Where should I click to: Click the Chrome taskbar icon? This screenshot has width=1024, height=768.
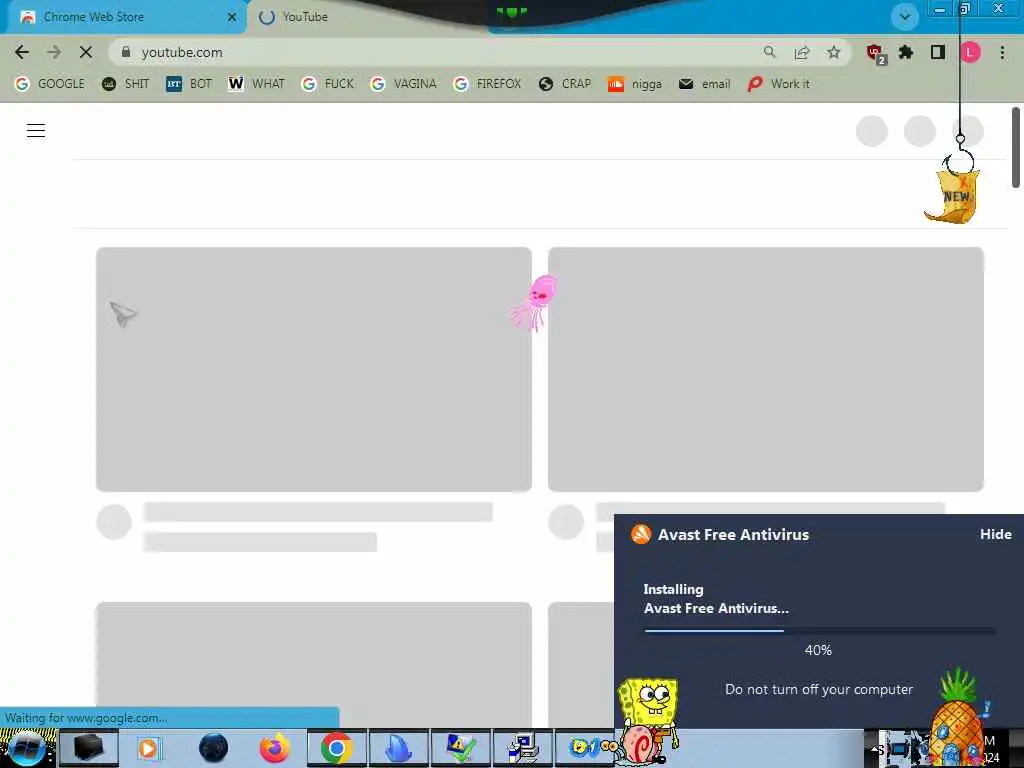[x=336, y=748]
